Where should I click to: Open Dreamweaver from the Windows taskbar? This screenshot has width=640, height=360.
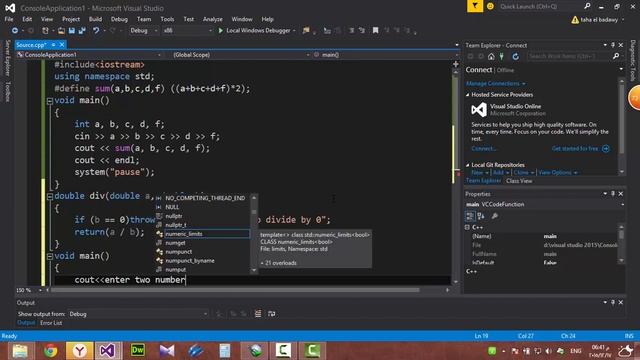click(138, 351)
